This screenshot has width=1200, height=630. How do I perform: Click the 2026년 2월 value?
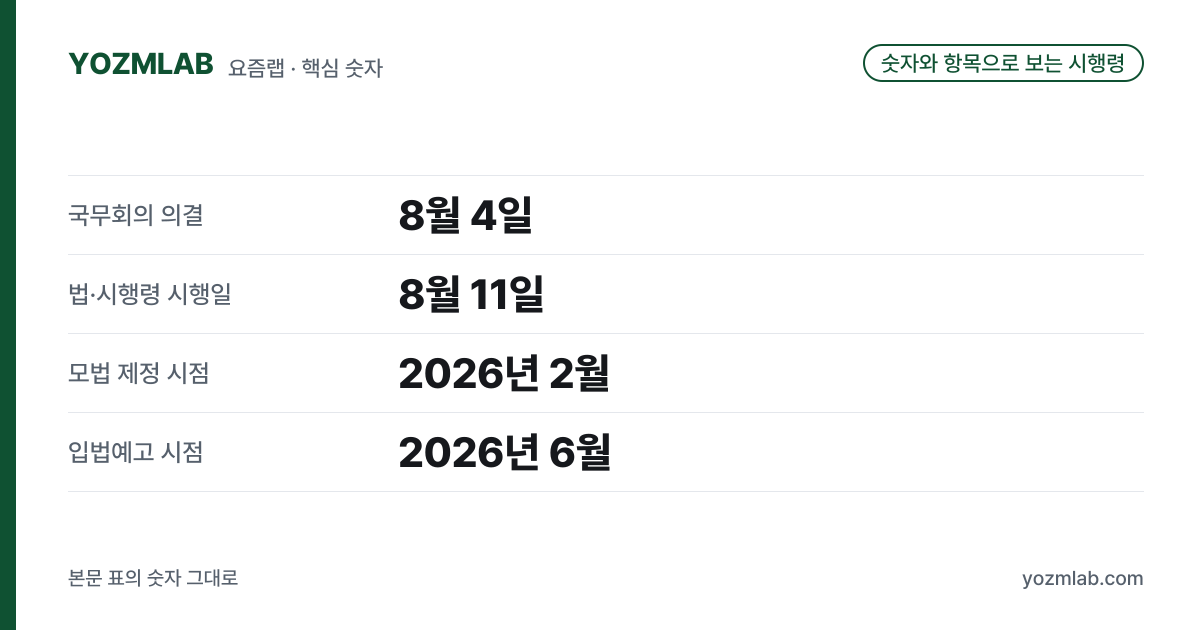pyautogui.click(x=504, y=373)
